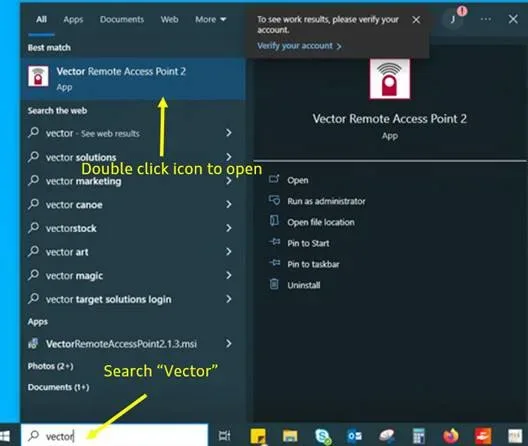The image size is (528, 446).
Task: Open Sticky Notes on the taskbar
Action: pos(258,436)
